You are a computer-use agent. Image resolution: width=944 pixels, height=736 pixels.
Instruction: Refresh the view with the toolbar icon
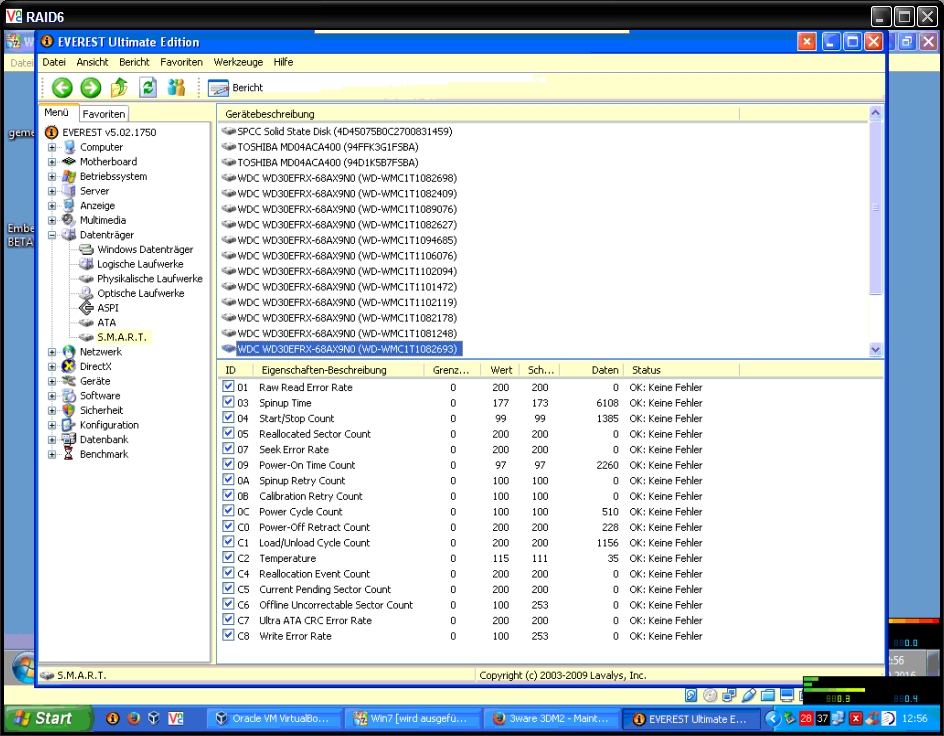point(148,88)
